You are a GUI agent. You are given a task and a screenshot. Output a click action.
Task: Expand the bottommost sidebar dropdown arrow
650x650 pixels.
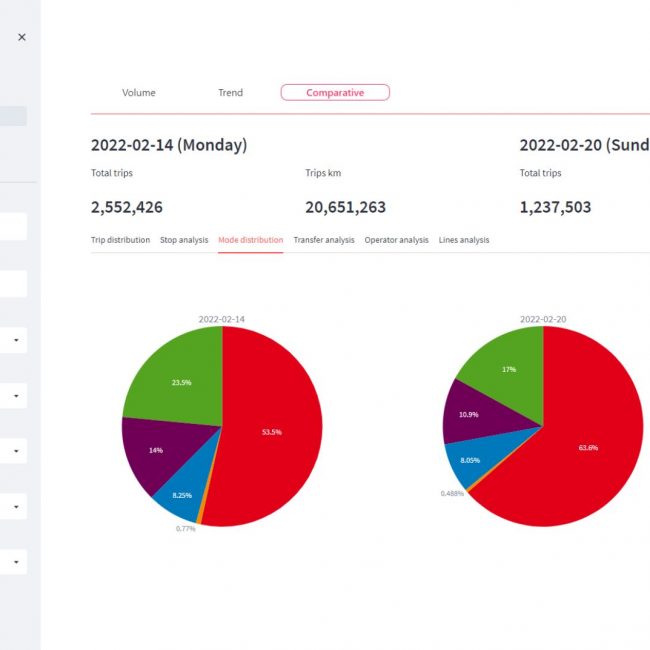[x=17, y=563]
